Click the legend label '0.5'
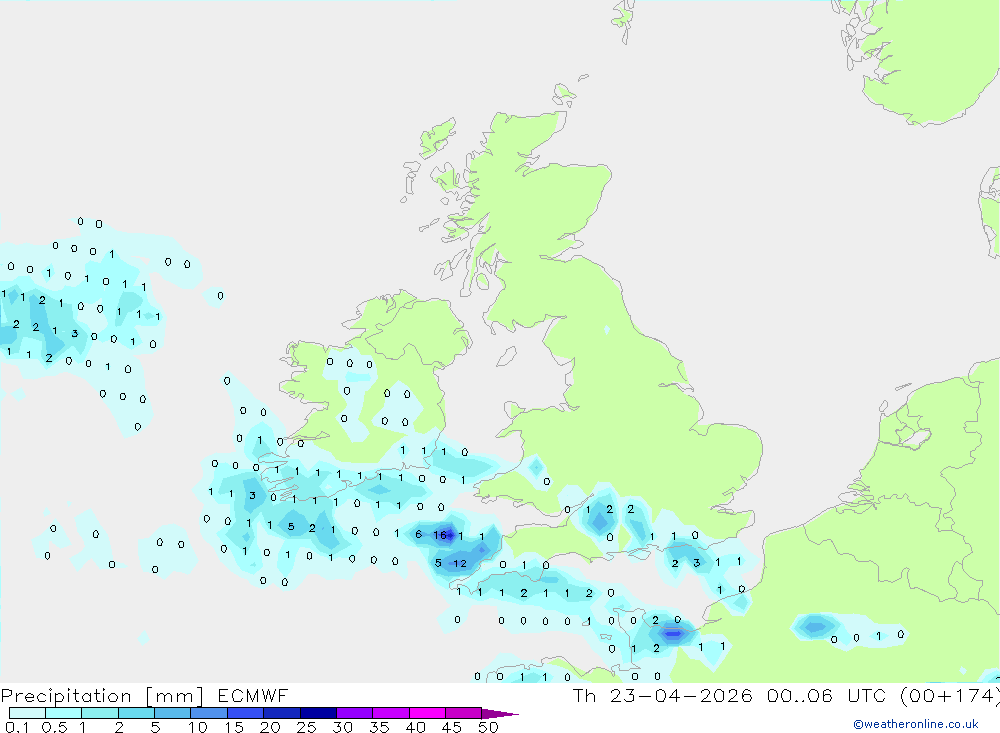 (54, 727)
